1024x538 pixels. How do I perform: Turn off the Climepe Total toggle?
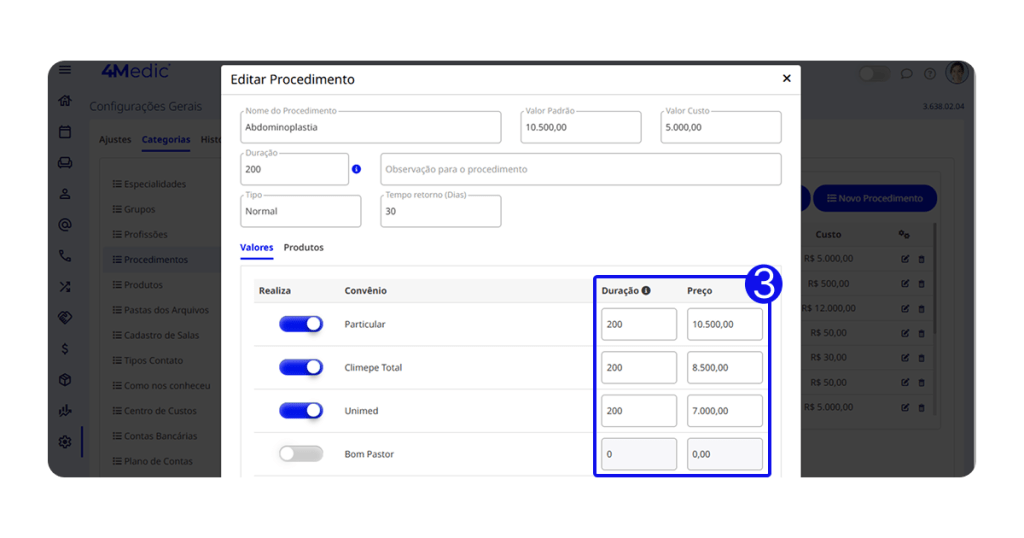[301, 367]
